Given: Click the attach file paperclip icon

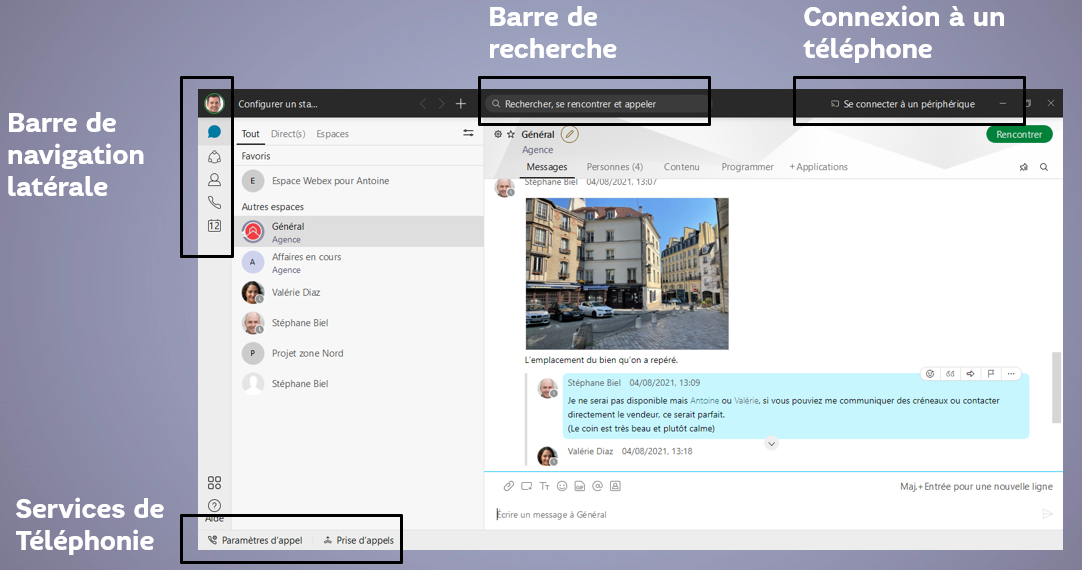Looking at the screenshot, I should click(x=508, y=486).
